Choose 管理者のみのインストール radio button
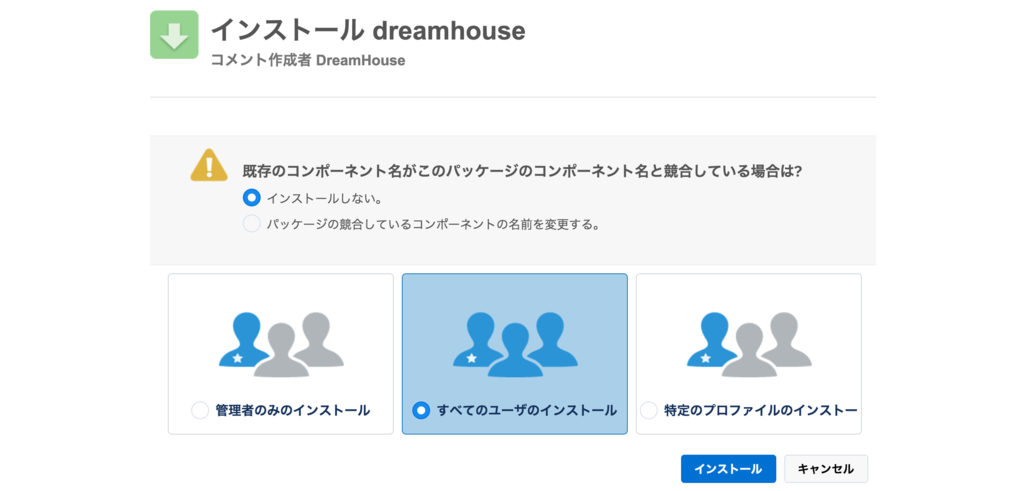This screenshot has width=1024, height=491. pyautogui.click(x=200, y=411)
